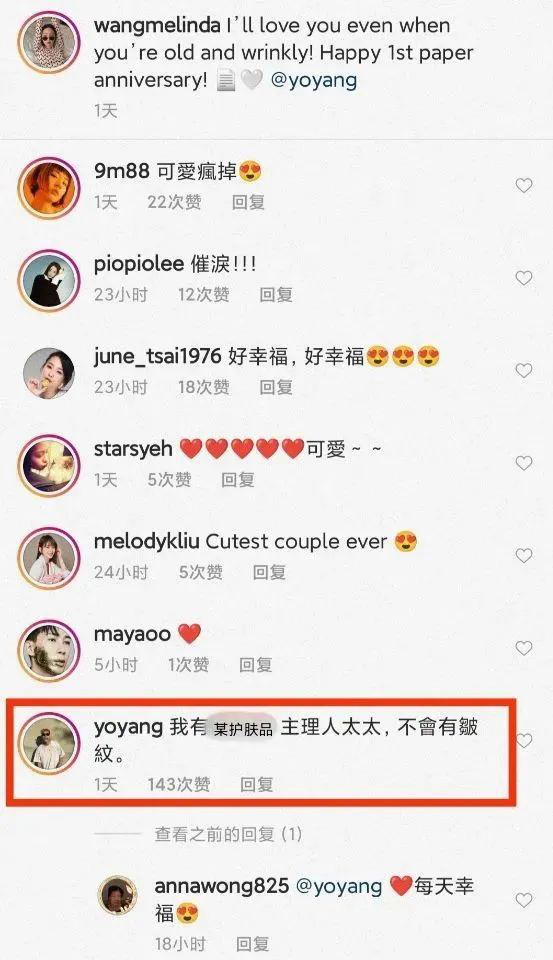Tap heart icon on piopiolee's comment
Screen dimensions: 553x960
(524, 278)
